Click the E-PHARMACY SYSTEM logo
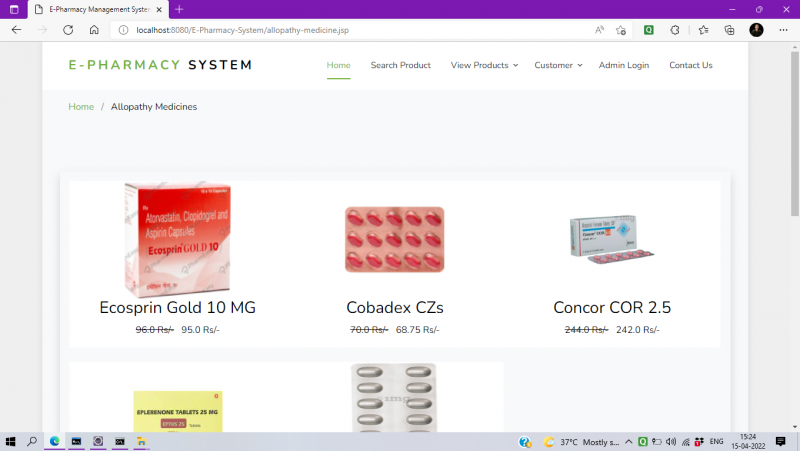 pos(160,65)
